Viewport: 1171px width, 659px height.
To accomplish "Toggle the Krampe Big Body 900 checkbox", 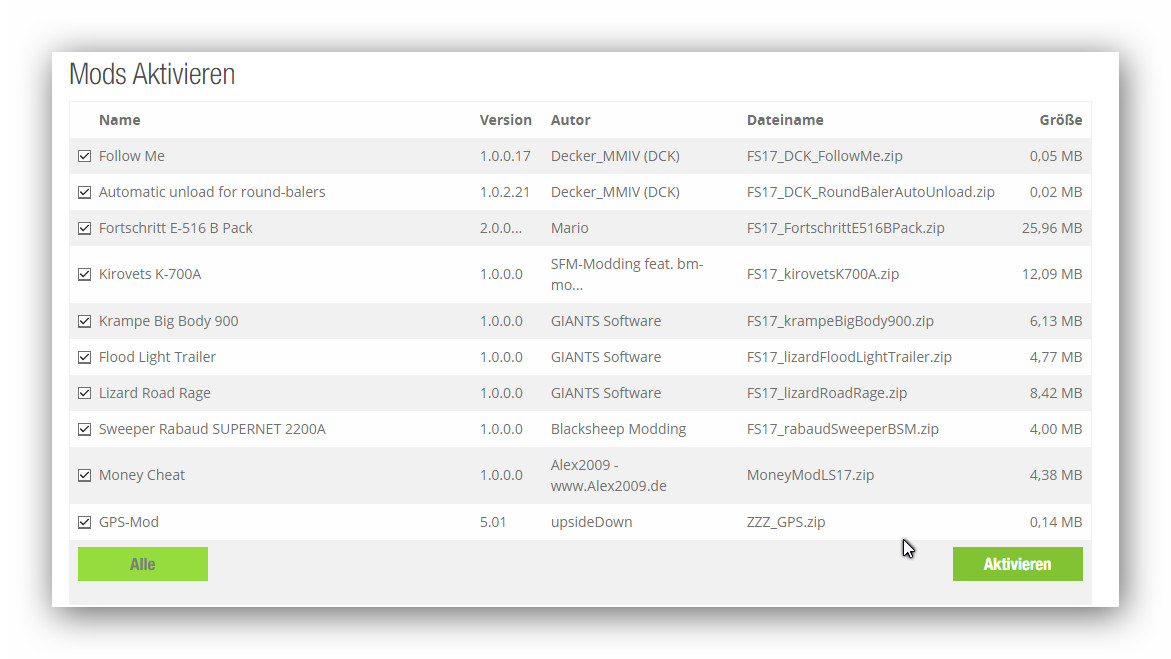I will [85, 321].
